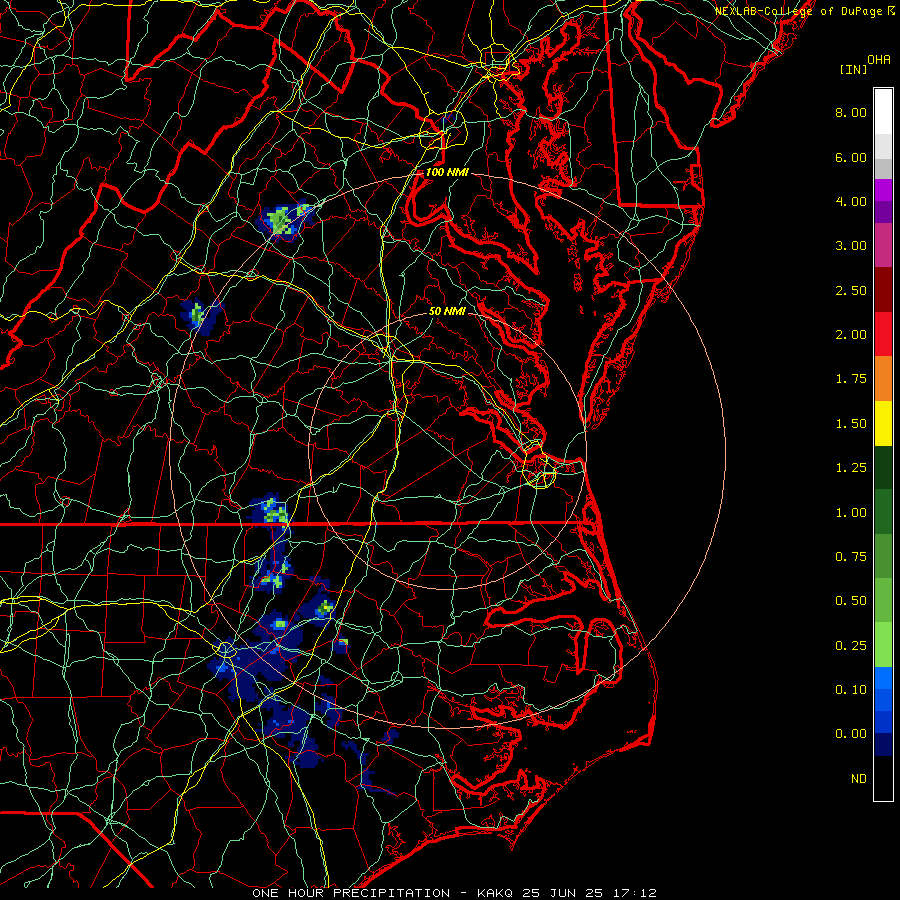Select the 4.00 legend value

(851, 201)
